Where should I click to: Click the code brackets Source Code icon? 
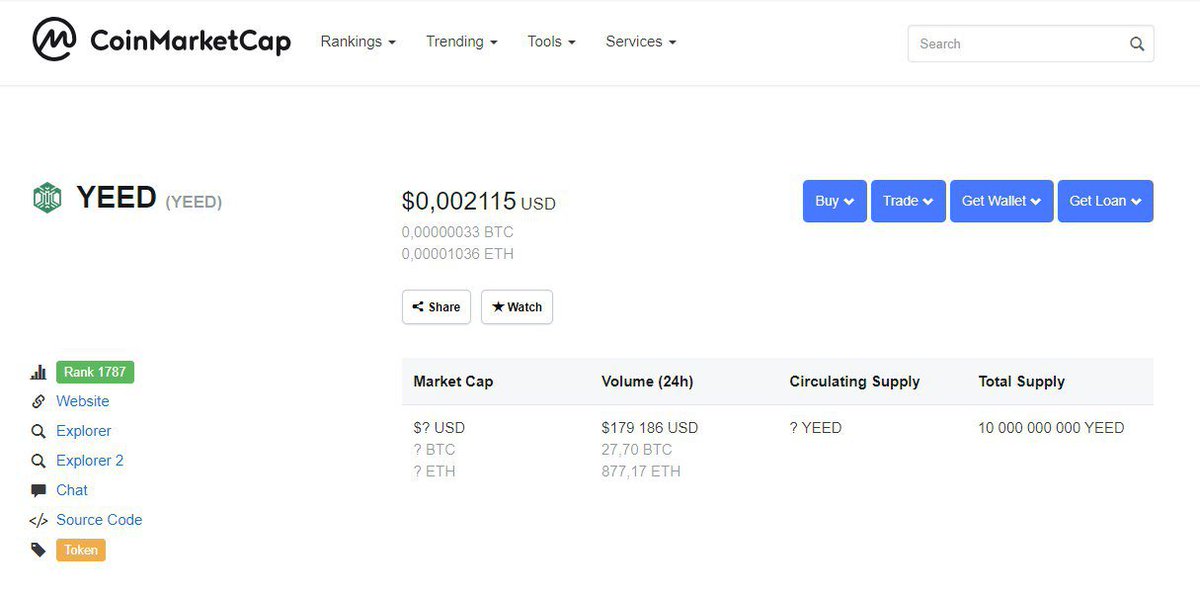pyautogui.click(x=39, y=520)
